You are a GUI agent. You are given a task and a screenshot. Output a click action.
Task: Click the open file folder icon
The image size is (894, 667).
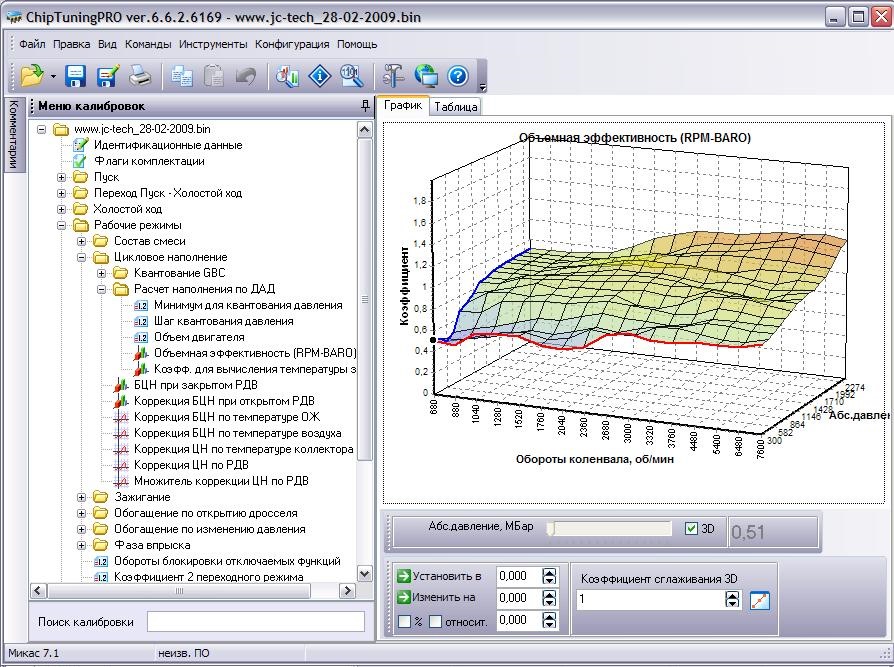click(x=32, y=76)
